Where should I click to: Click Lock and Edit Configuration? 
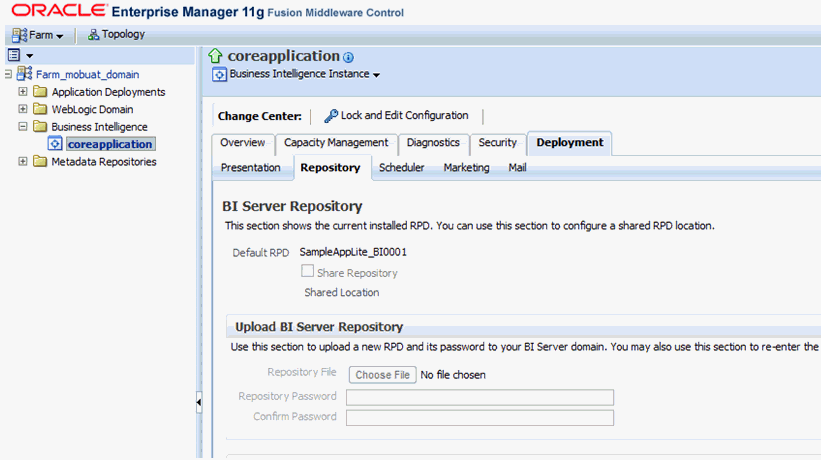click(x=404, y=116)
